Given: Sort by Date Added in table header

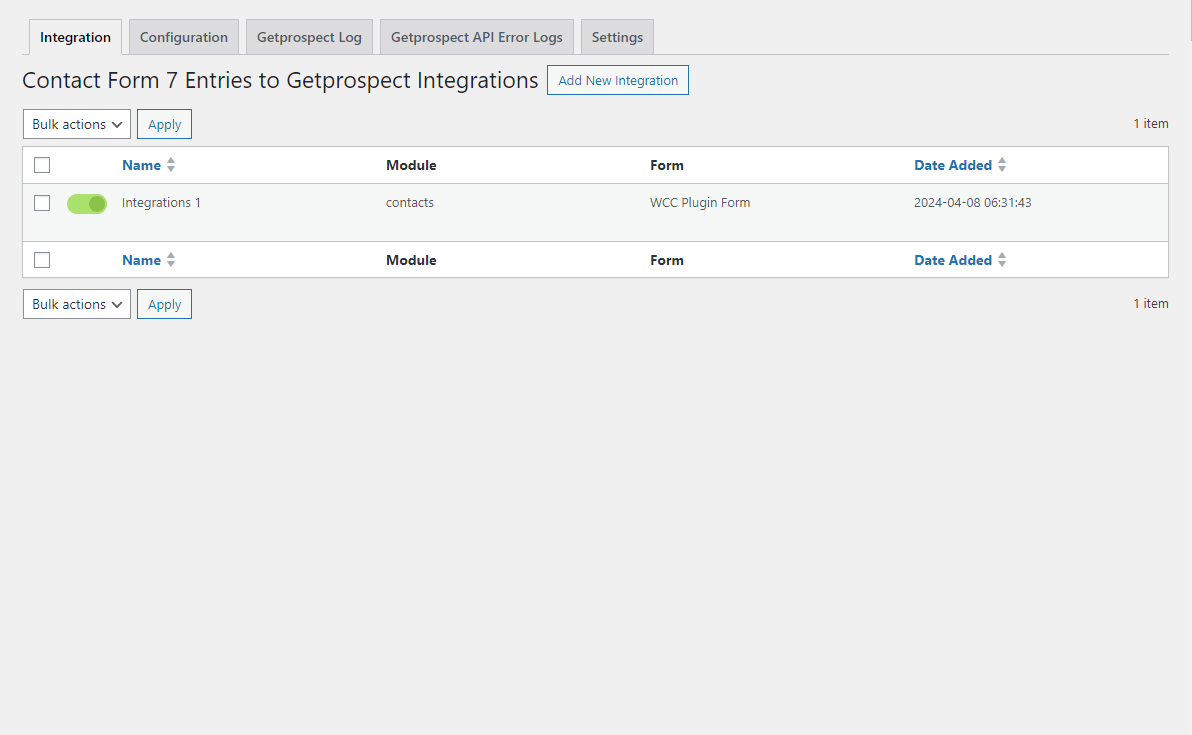Looking at the screenshot, I should click(953, 165).
